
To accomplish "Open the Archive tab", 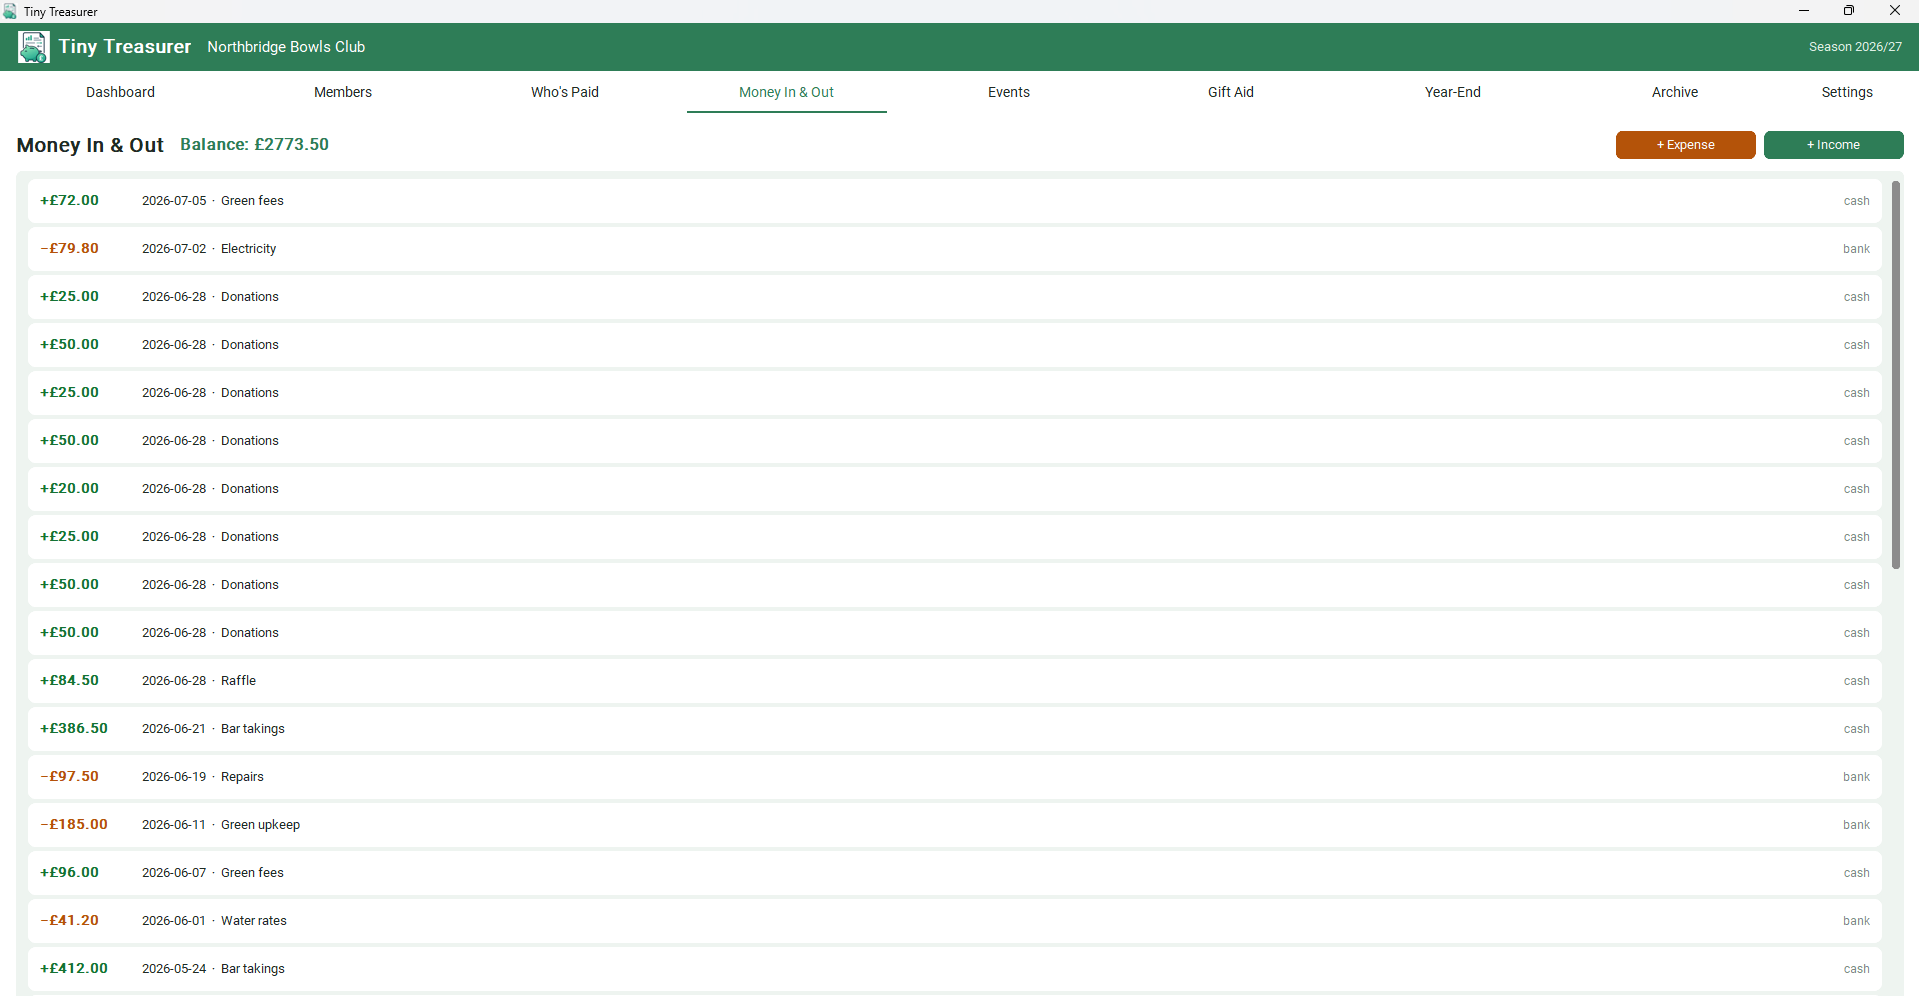I will point(1675,92).
